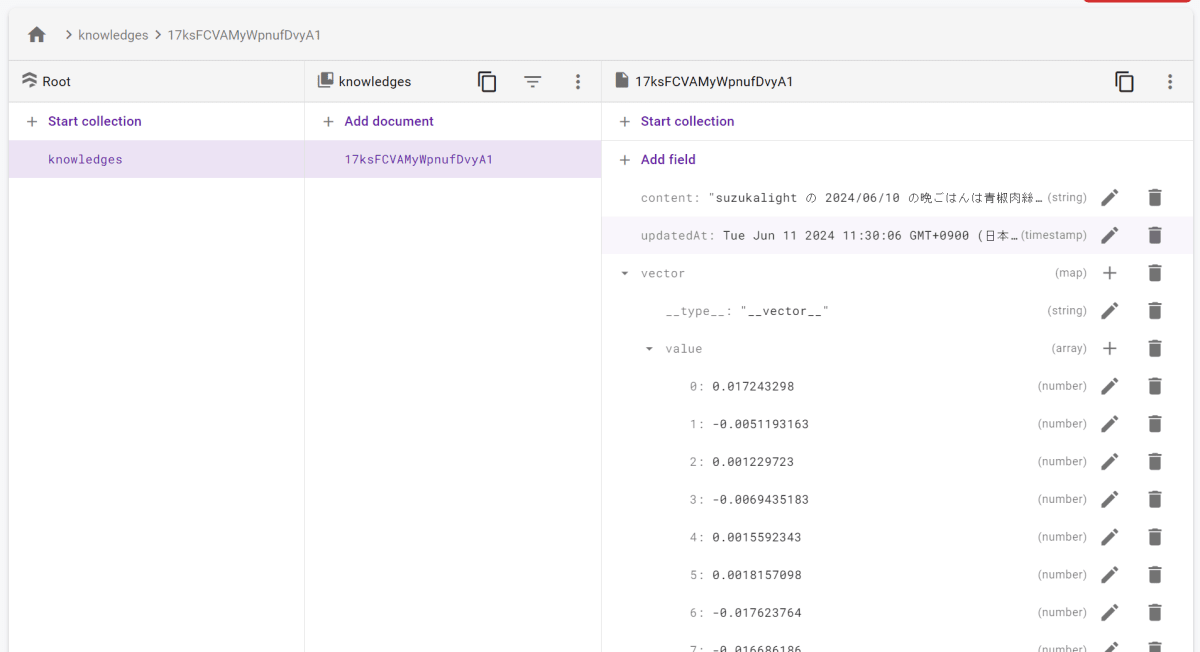Image resolution: width=1200 pixels, height=652 pixels.
Task: Select document 17ksFCVAMyWpnufDvyA1 in list
Action: pyautogui.click(x=453, y=159)
